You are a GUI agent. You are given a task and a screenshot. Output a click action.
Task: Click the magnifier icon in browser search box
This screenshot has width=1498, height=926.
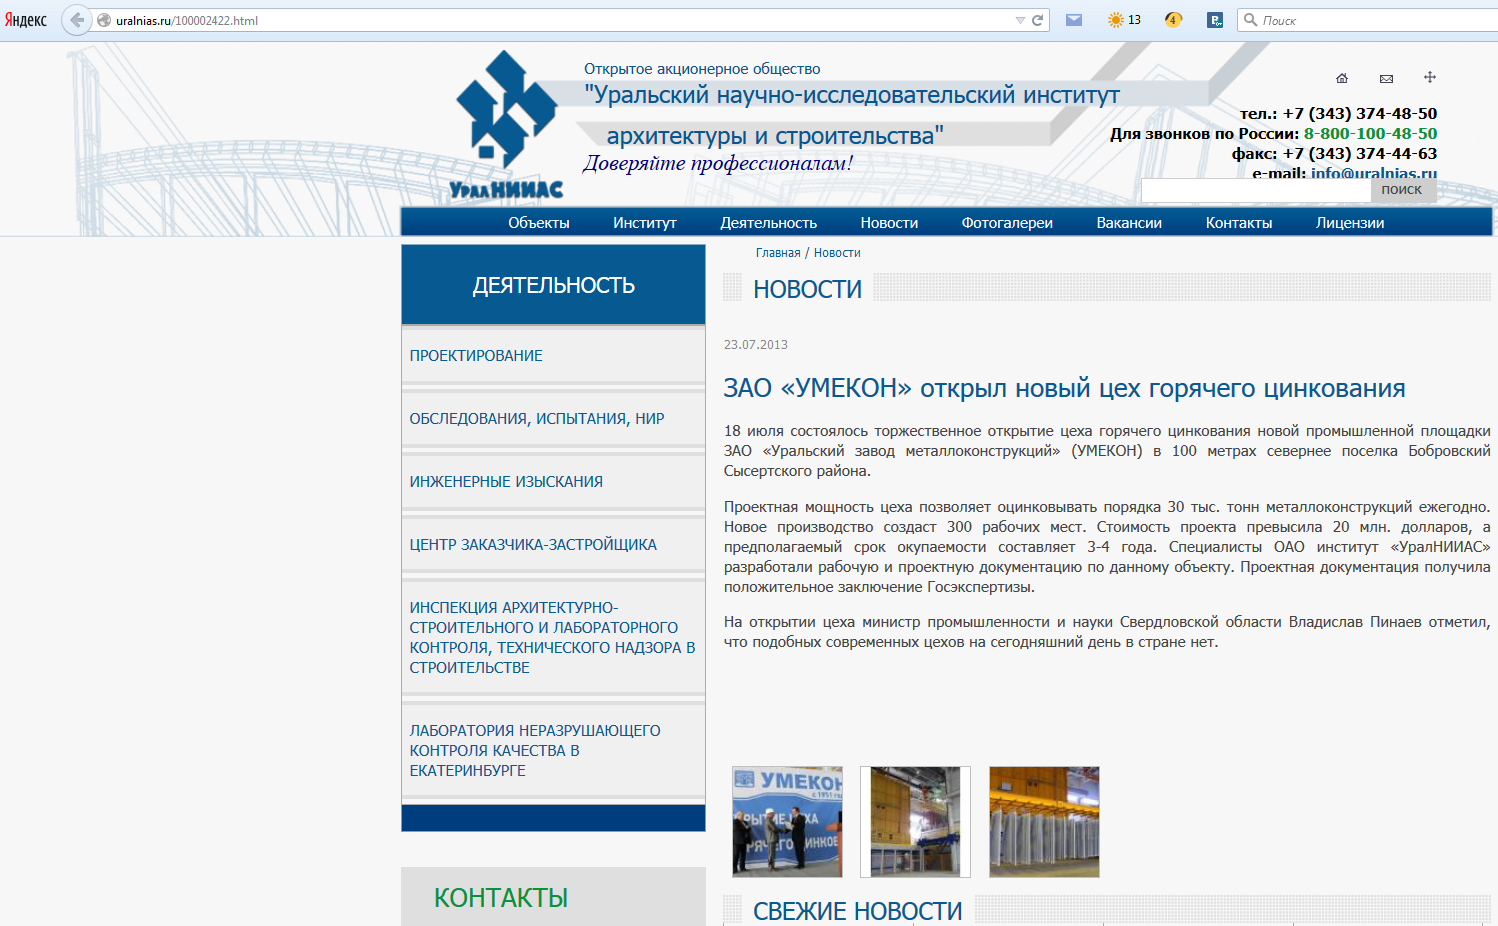pyautogui.click(x=1250, y=20)
